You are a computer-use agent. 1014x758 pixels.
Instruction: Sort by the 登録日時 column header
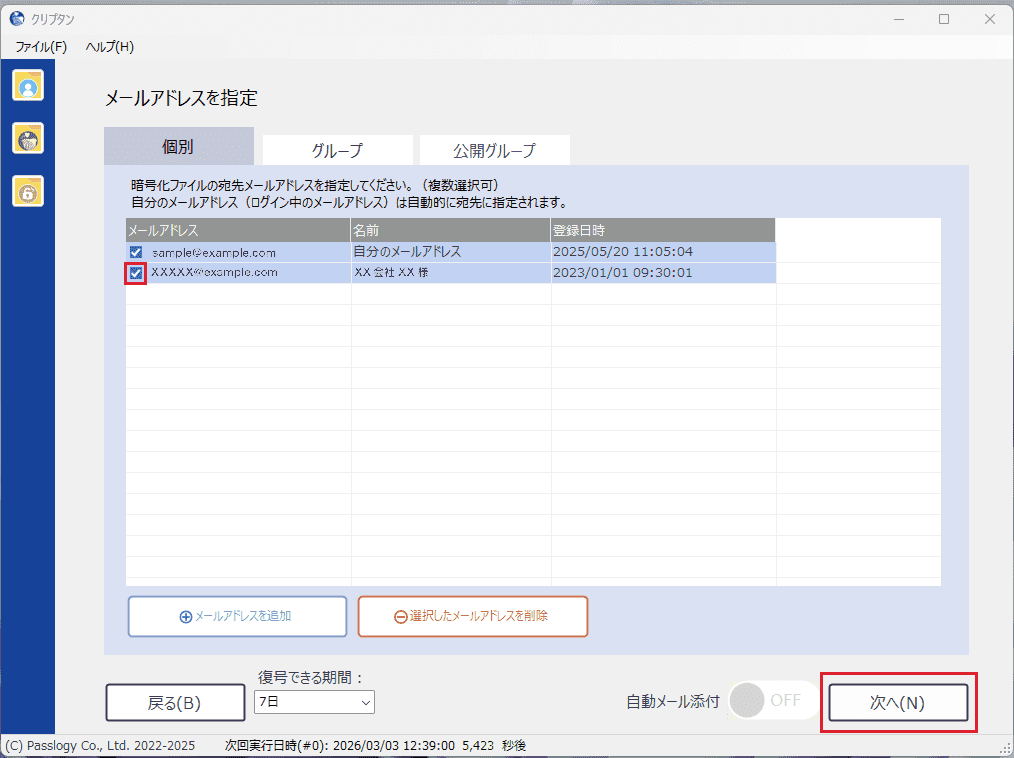tap(662, 230)
